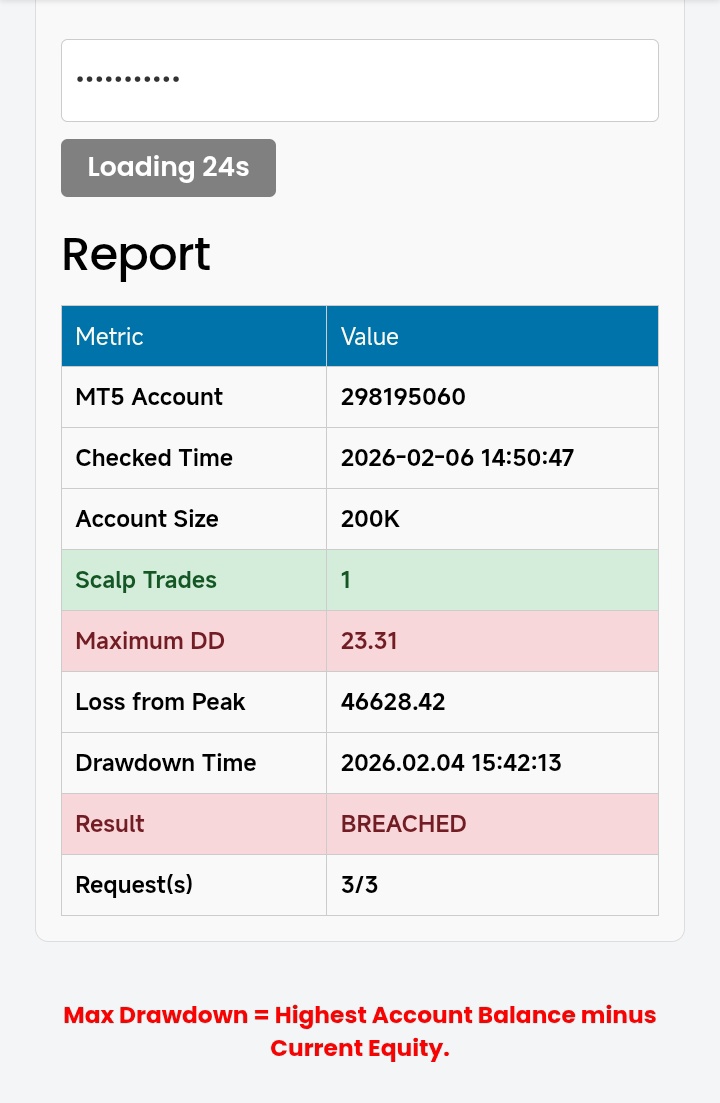Image resolution: width=720 pixels, height=1103 pixels.
Task: Select the red Max Drawdown definition note
Action: [360, 1031]
